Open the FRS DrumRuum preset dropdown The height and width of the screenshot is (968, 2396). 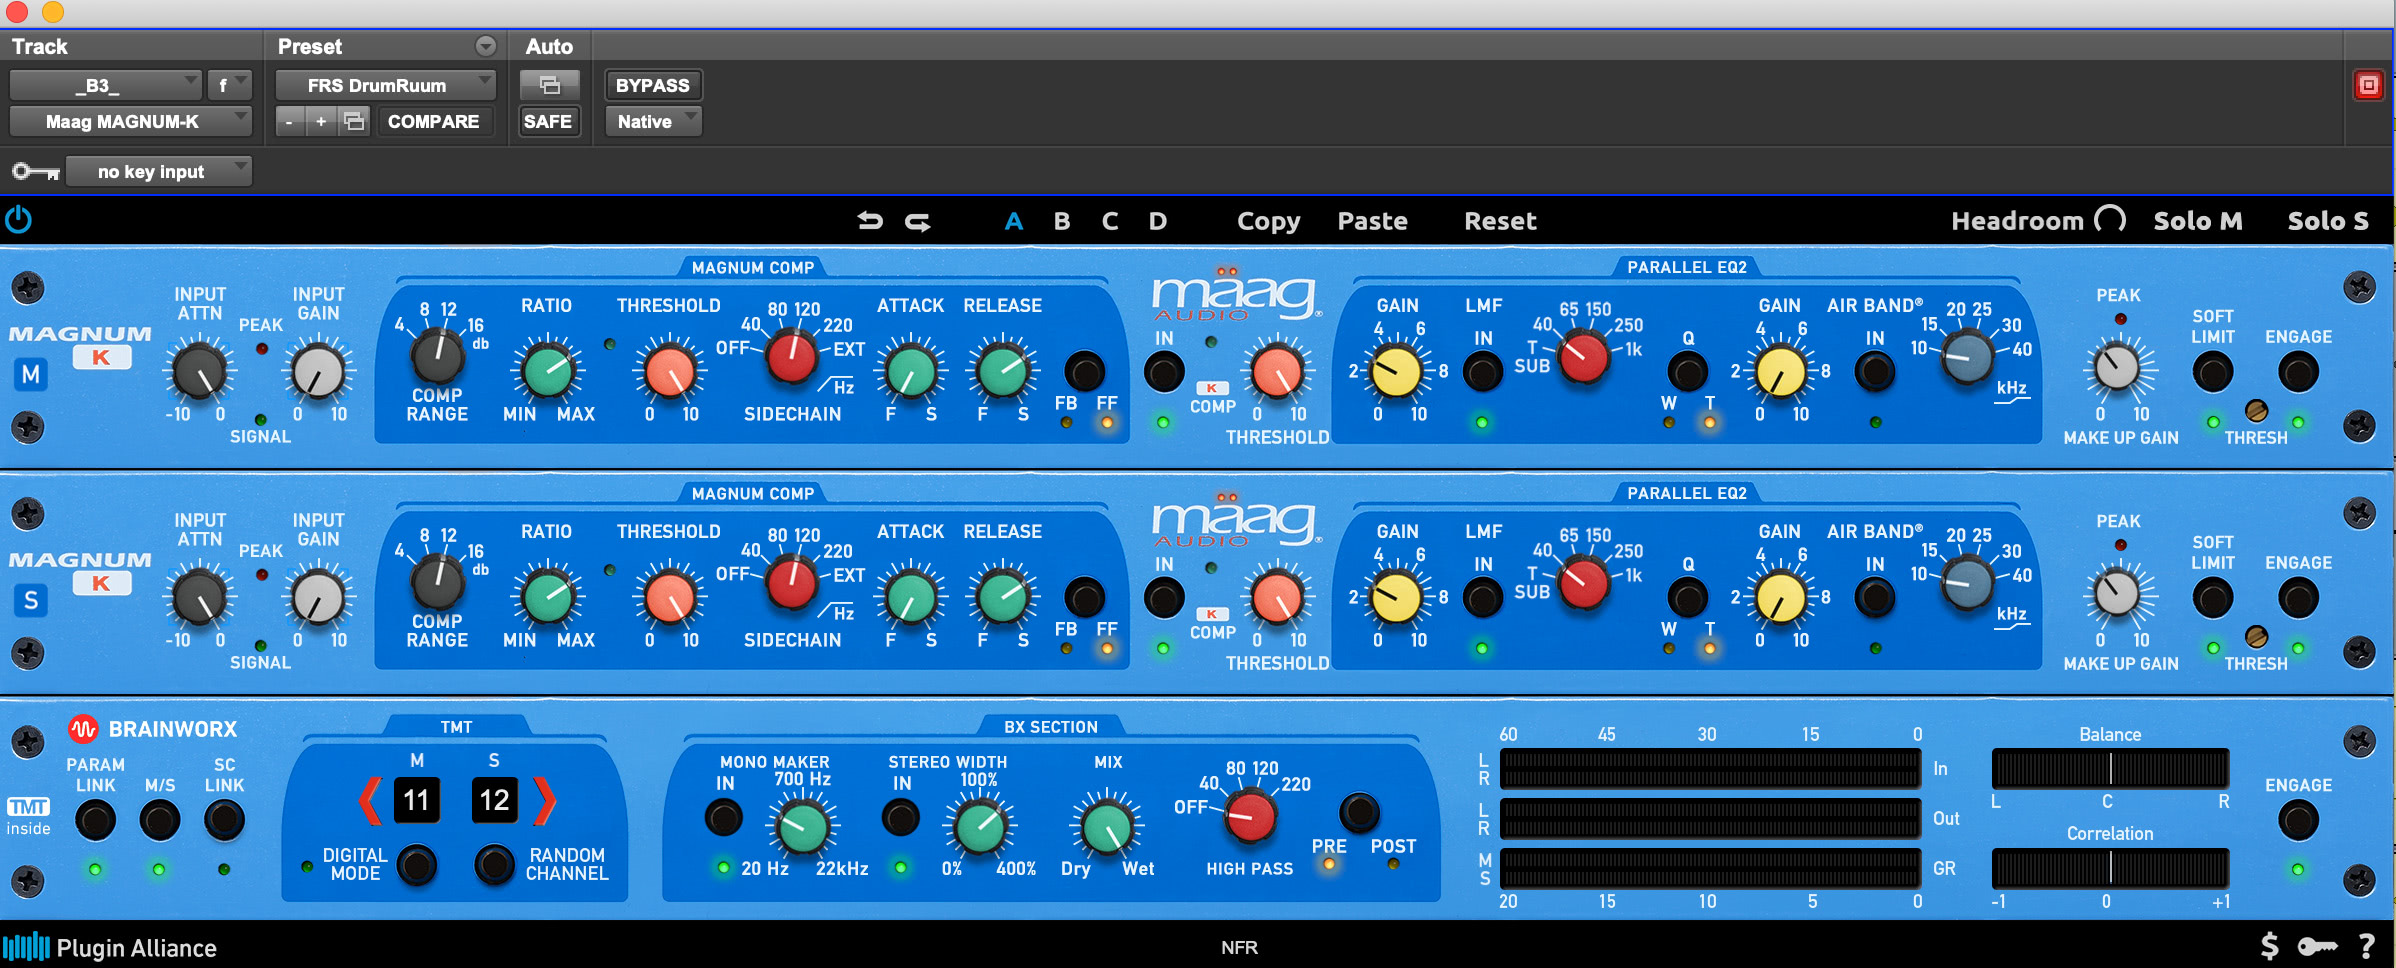[x=385, y=85]
